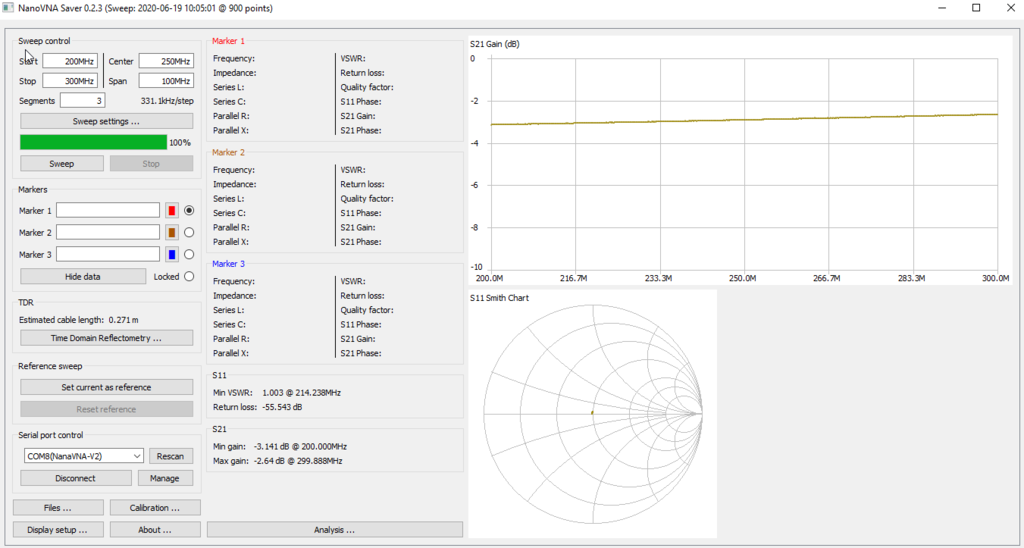Click the Return loss -55.543 dB value
Viewport: 1024px width, 548px height.
(x=282, y=408)
